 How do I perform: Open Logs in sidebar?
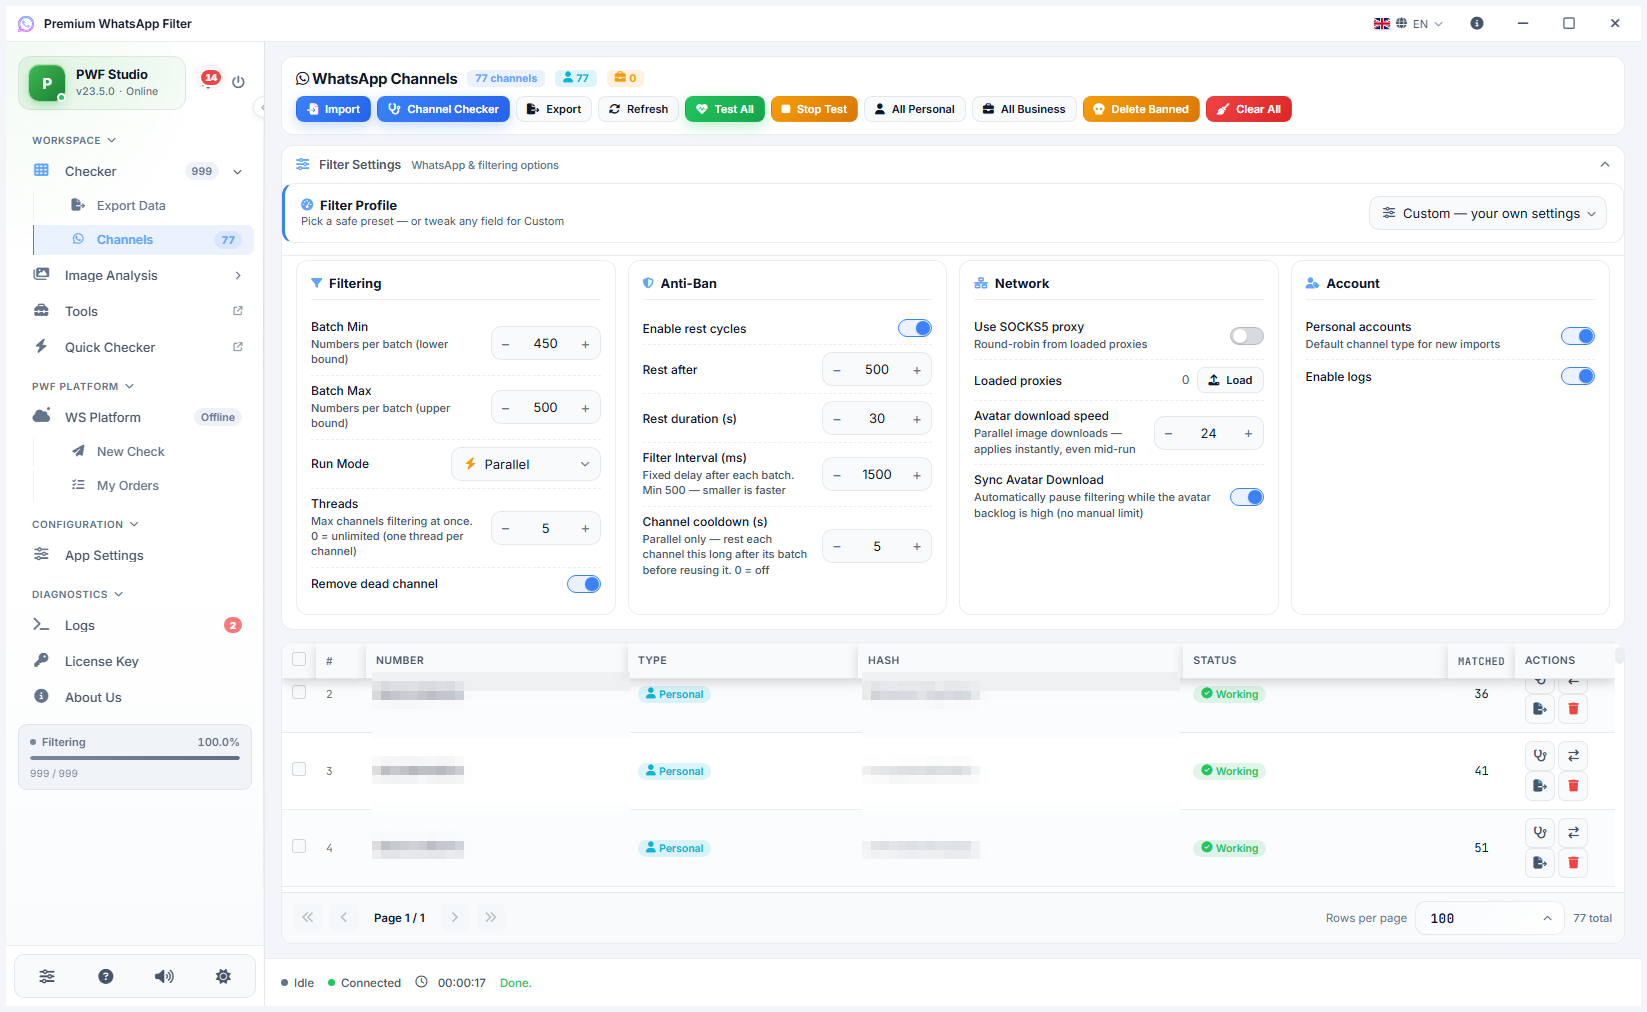tap(138, 625)
